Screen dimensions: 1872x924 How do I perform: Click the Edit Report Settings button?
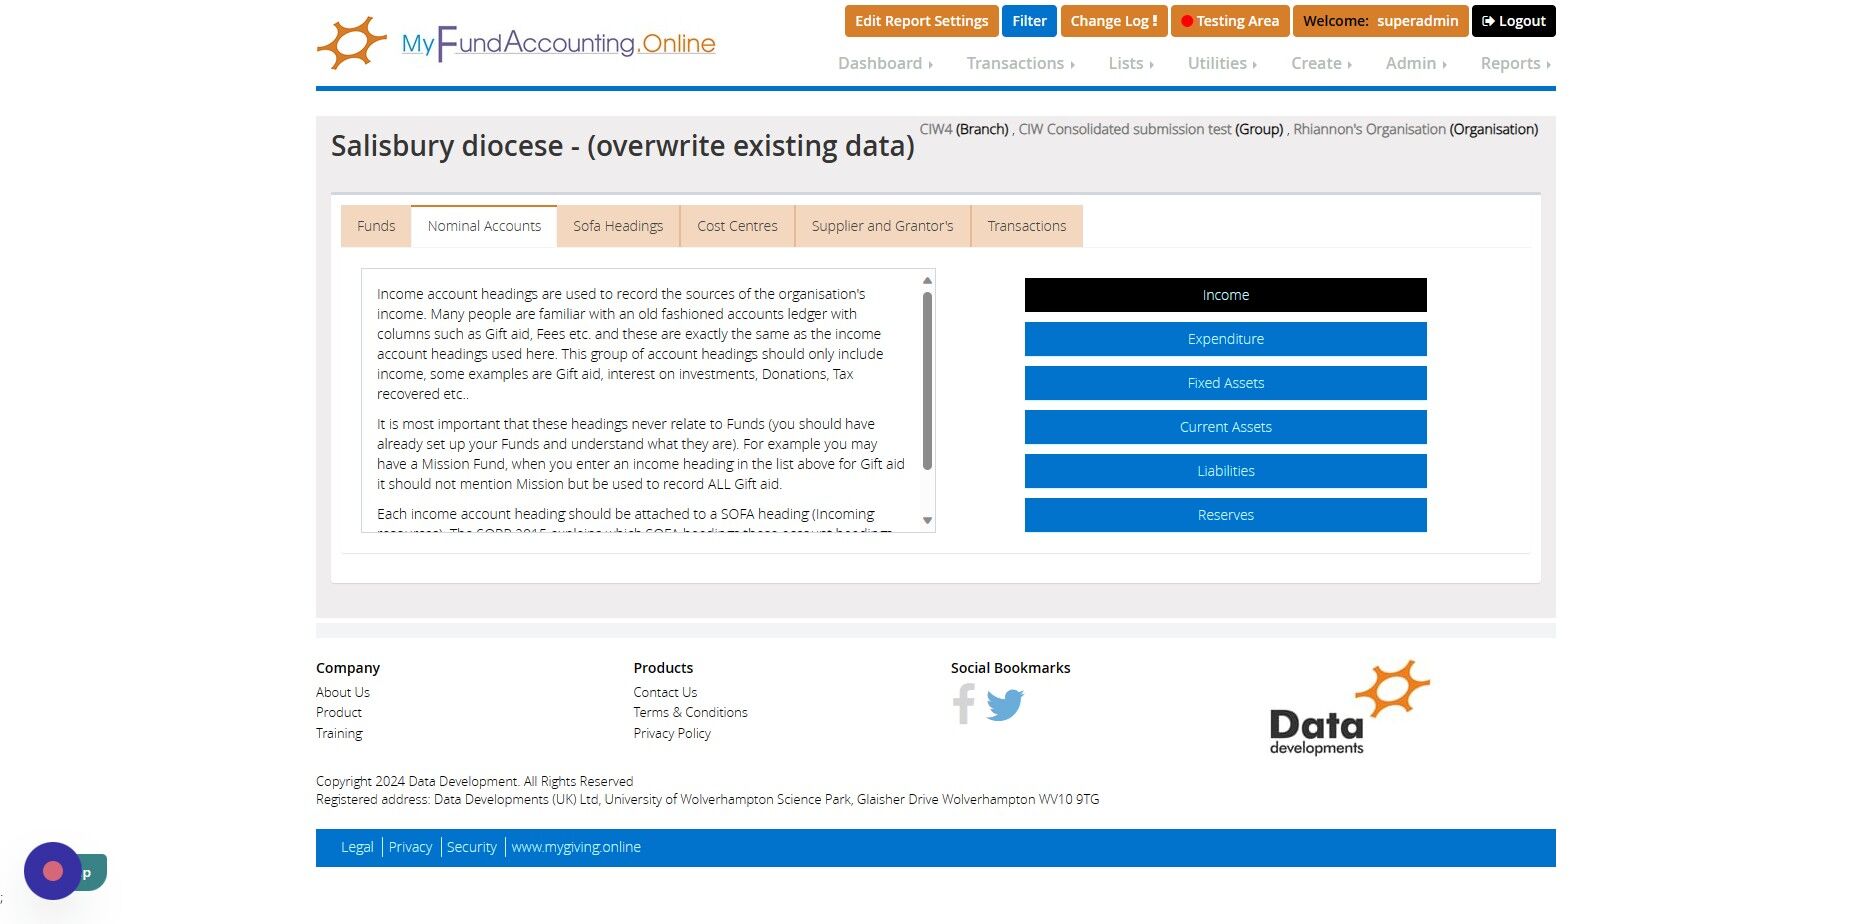pyautogui.click(x=921, y=21)
